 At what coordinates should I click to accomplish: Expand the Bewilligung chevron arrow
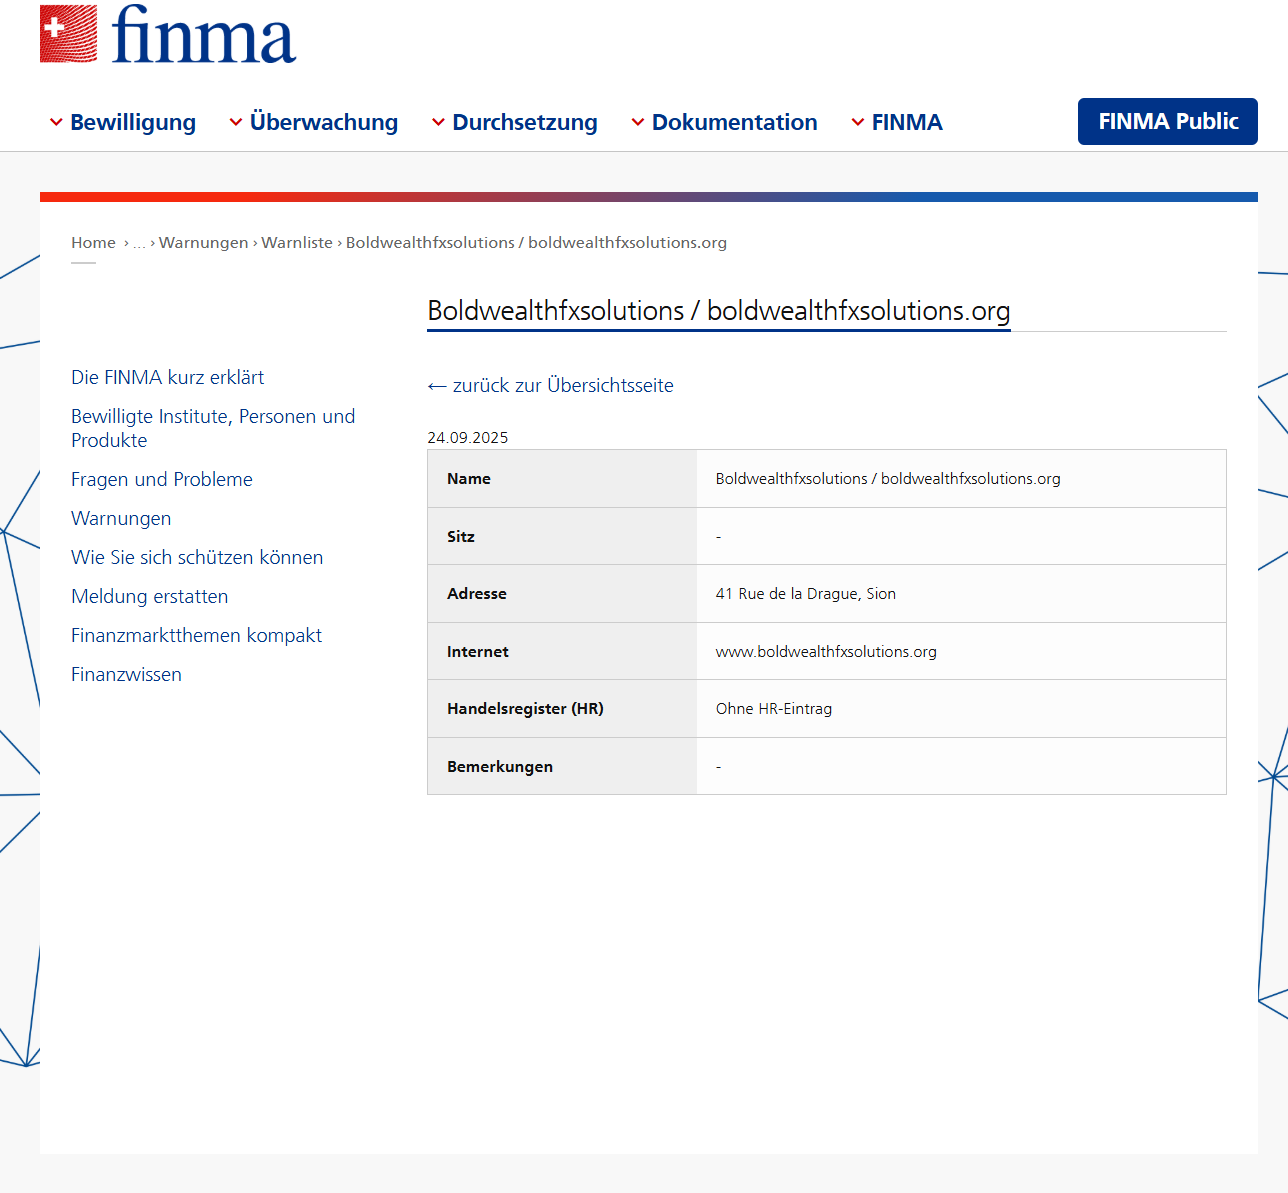click(56, 123)
